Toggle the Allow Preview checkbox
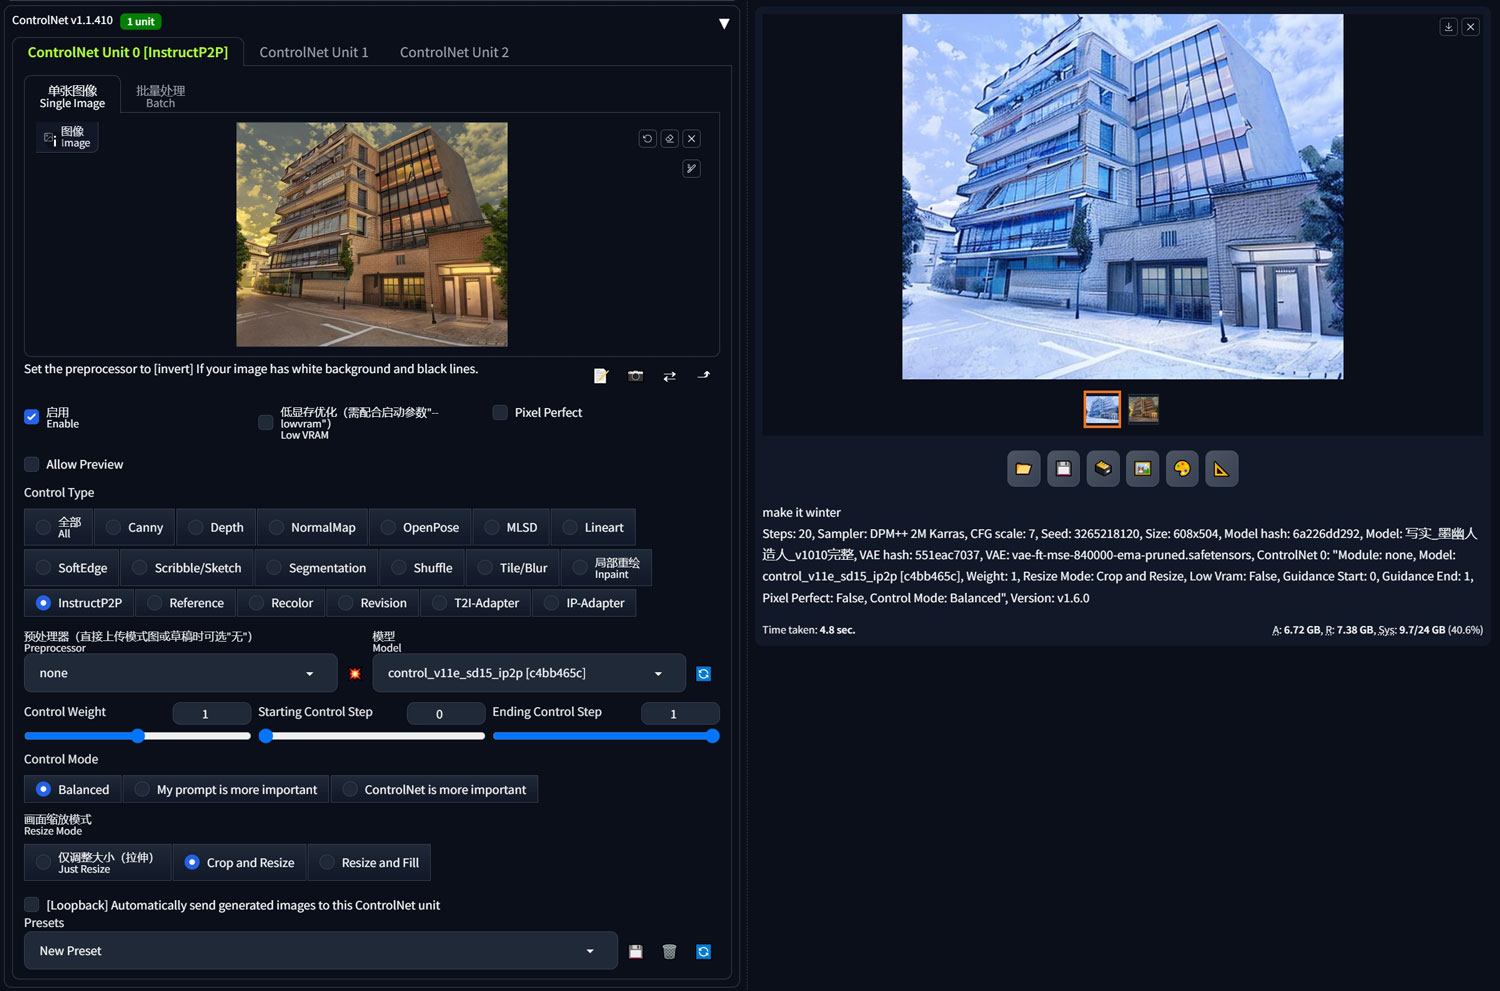Image resolution: width=1500 pixels, height=991 pixels. tap(32, 464)
